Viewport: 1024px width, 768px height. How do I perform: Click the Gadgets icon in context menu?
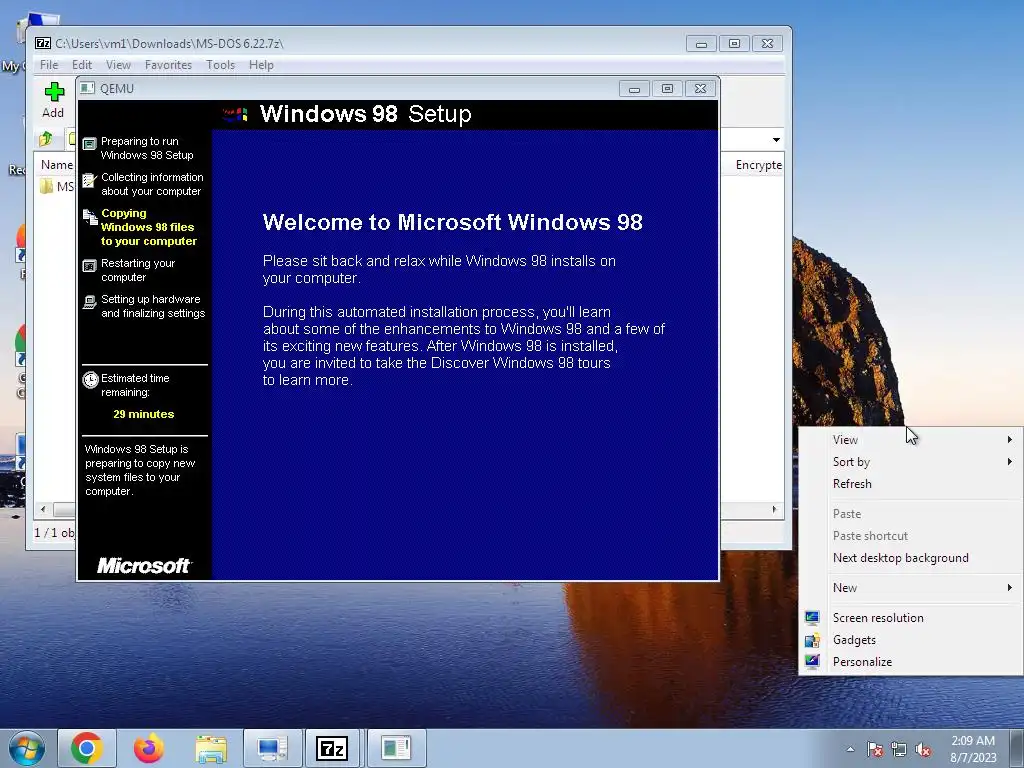(812, 639)
